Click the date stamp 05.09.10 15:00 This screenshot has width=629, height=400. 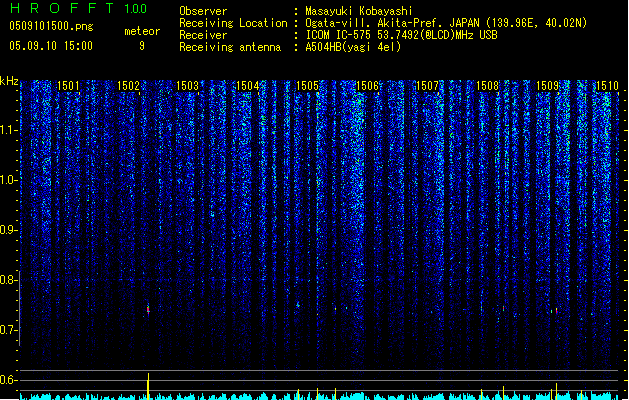(x=51, y=46)
